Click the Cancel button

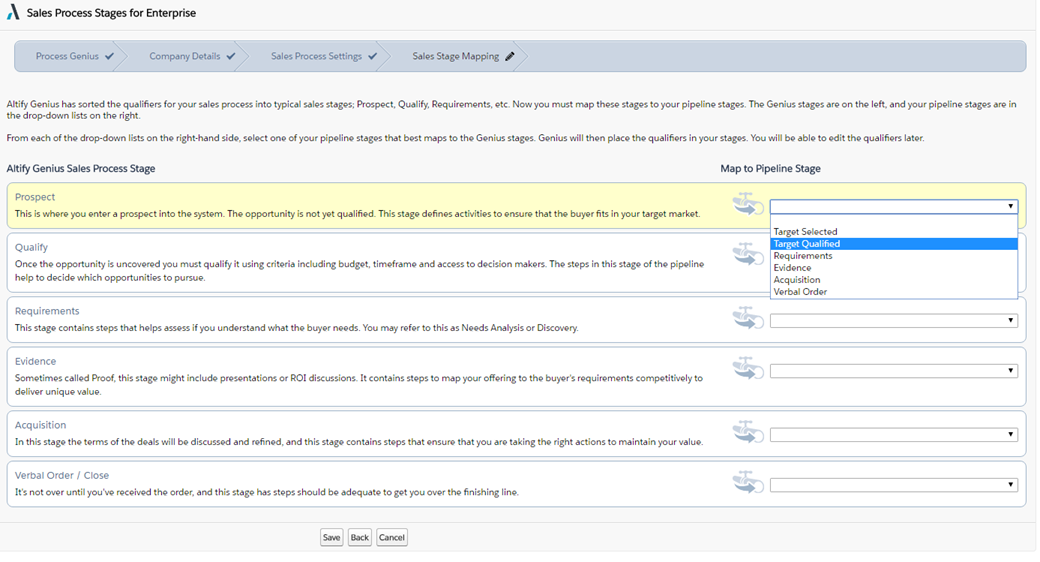click(x=391, y=537)
